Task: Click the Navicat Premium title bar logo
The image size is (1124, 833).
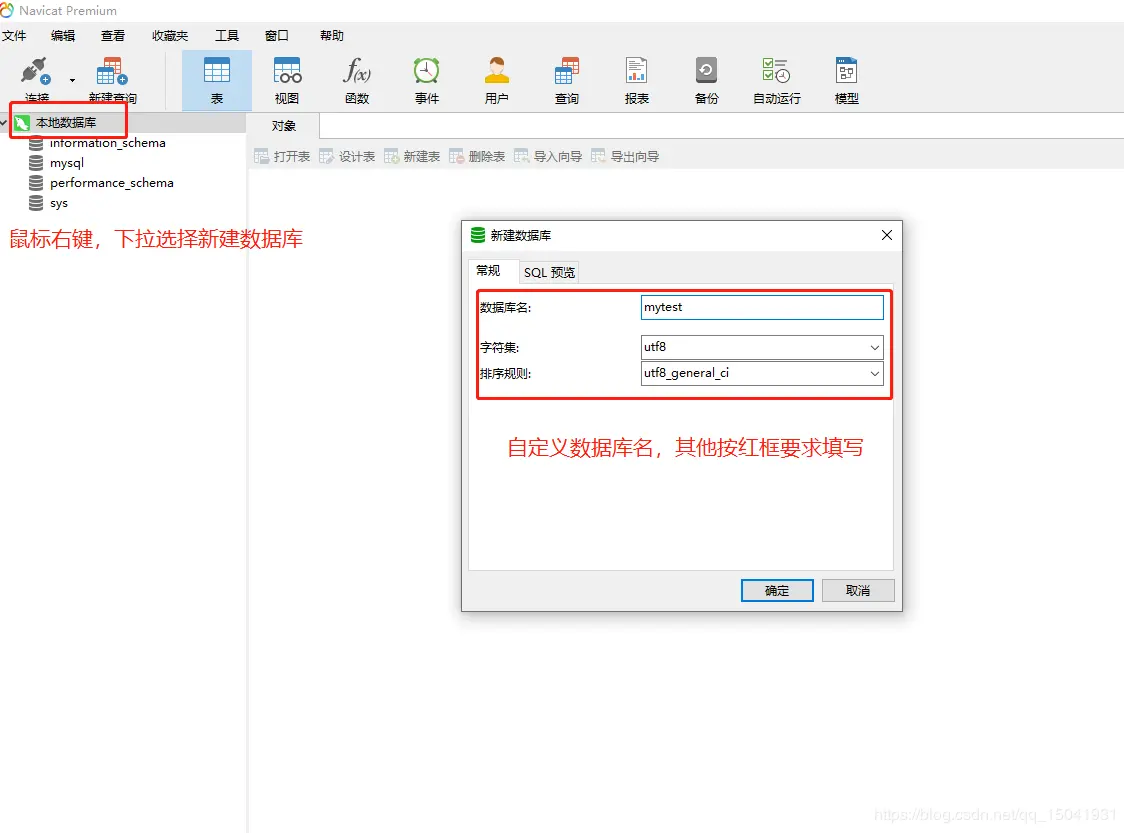Action: coord(6,10)
